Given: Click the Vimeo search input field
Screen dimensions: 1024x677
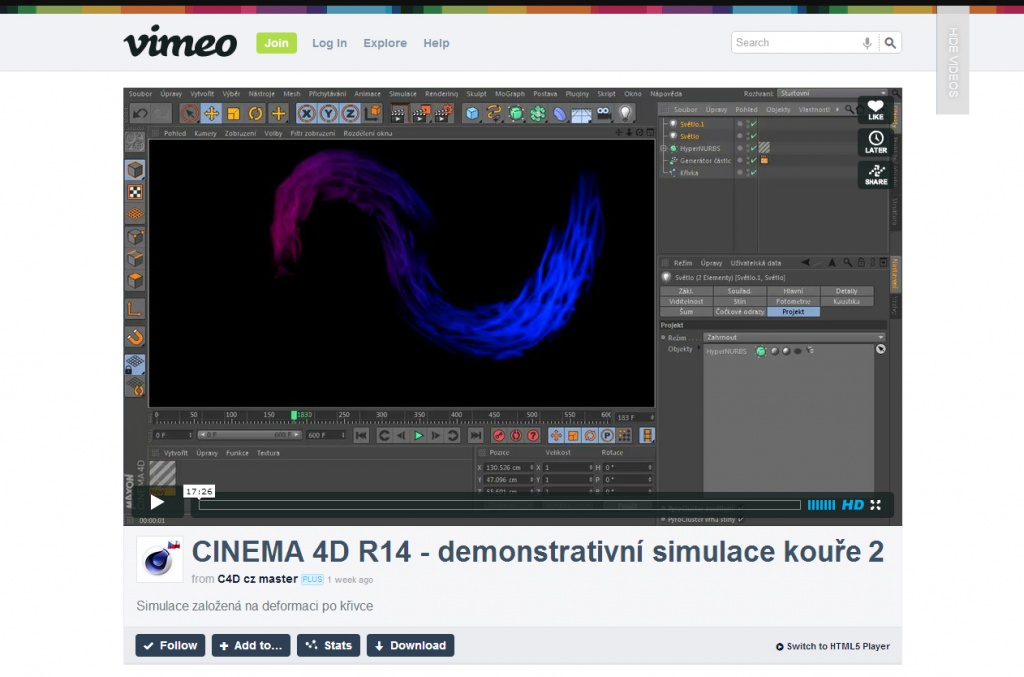Looking at the screenshot, I should coord(797,43).
